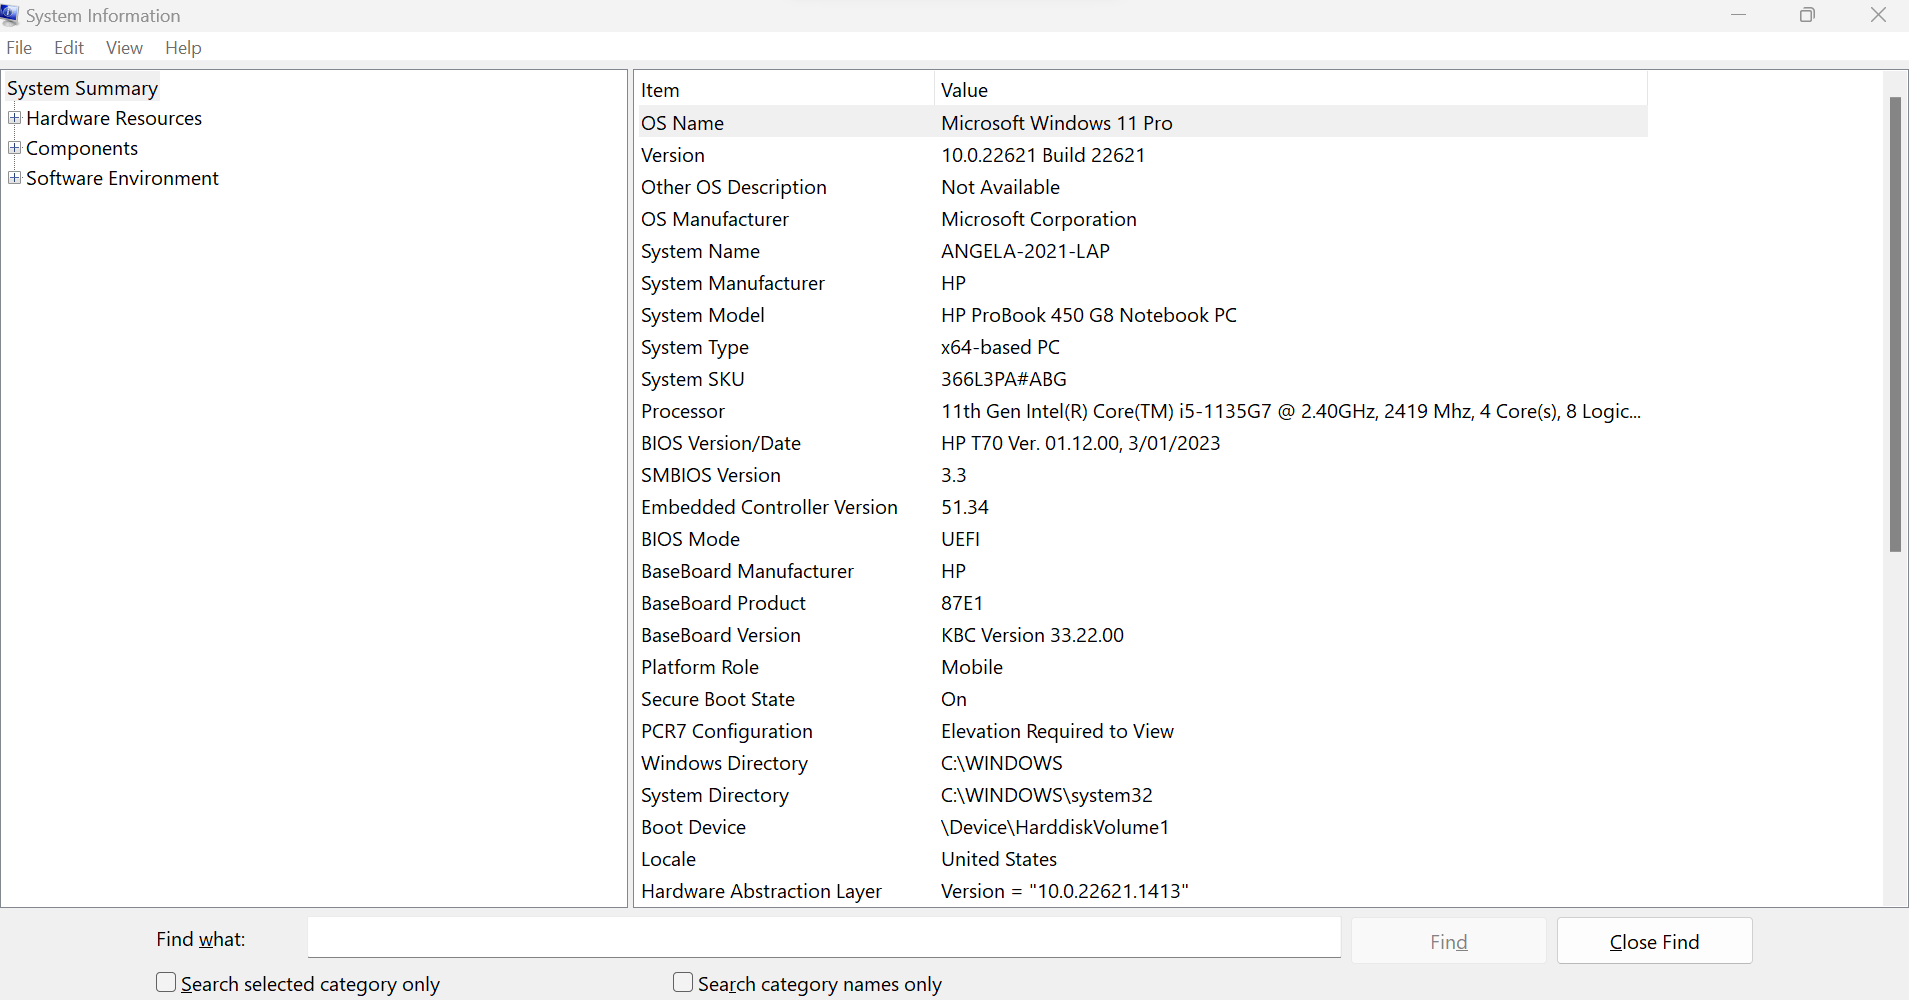Click value UEFI
This screenshot has height=1000, width=1909.
point(960,539)
